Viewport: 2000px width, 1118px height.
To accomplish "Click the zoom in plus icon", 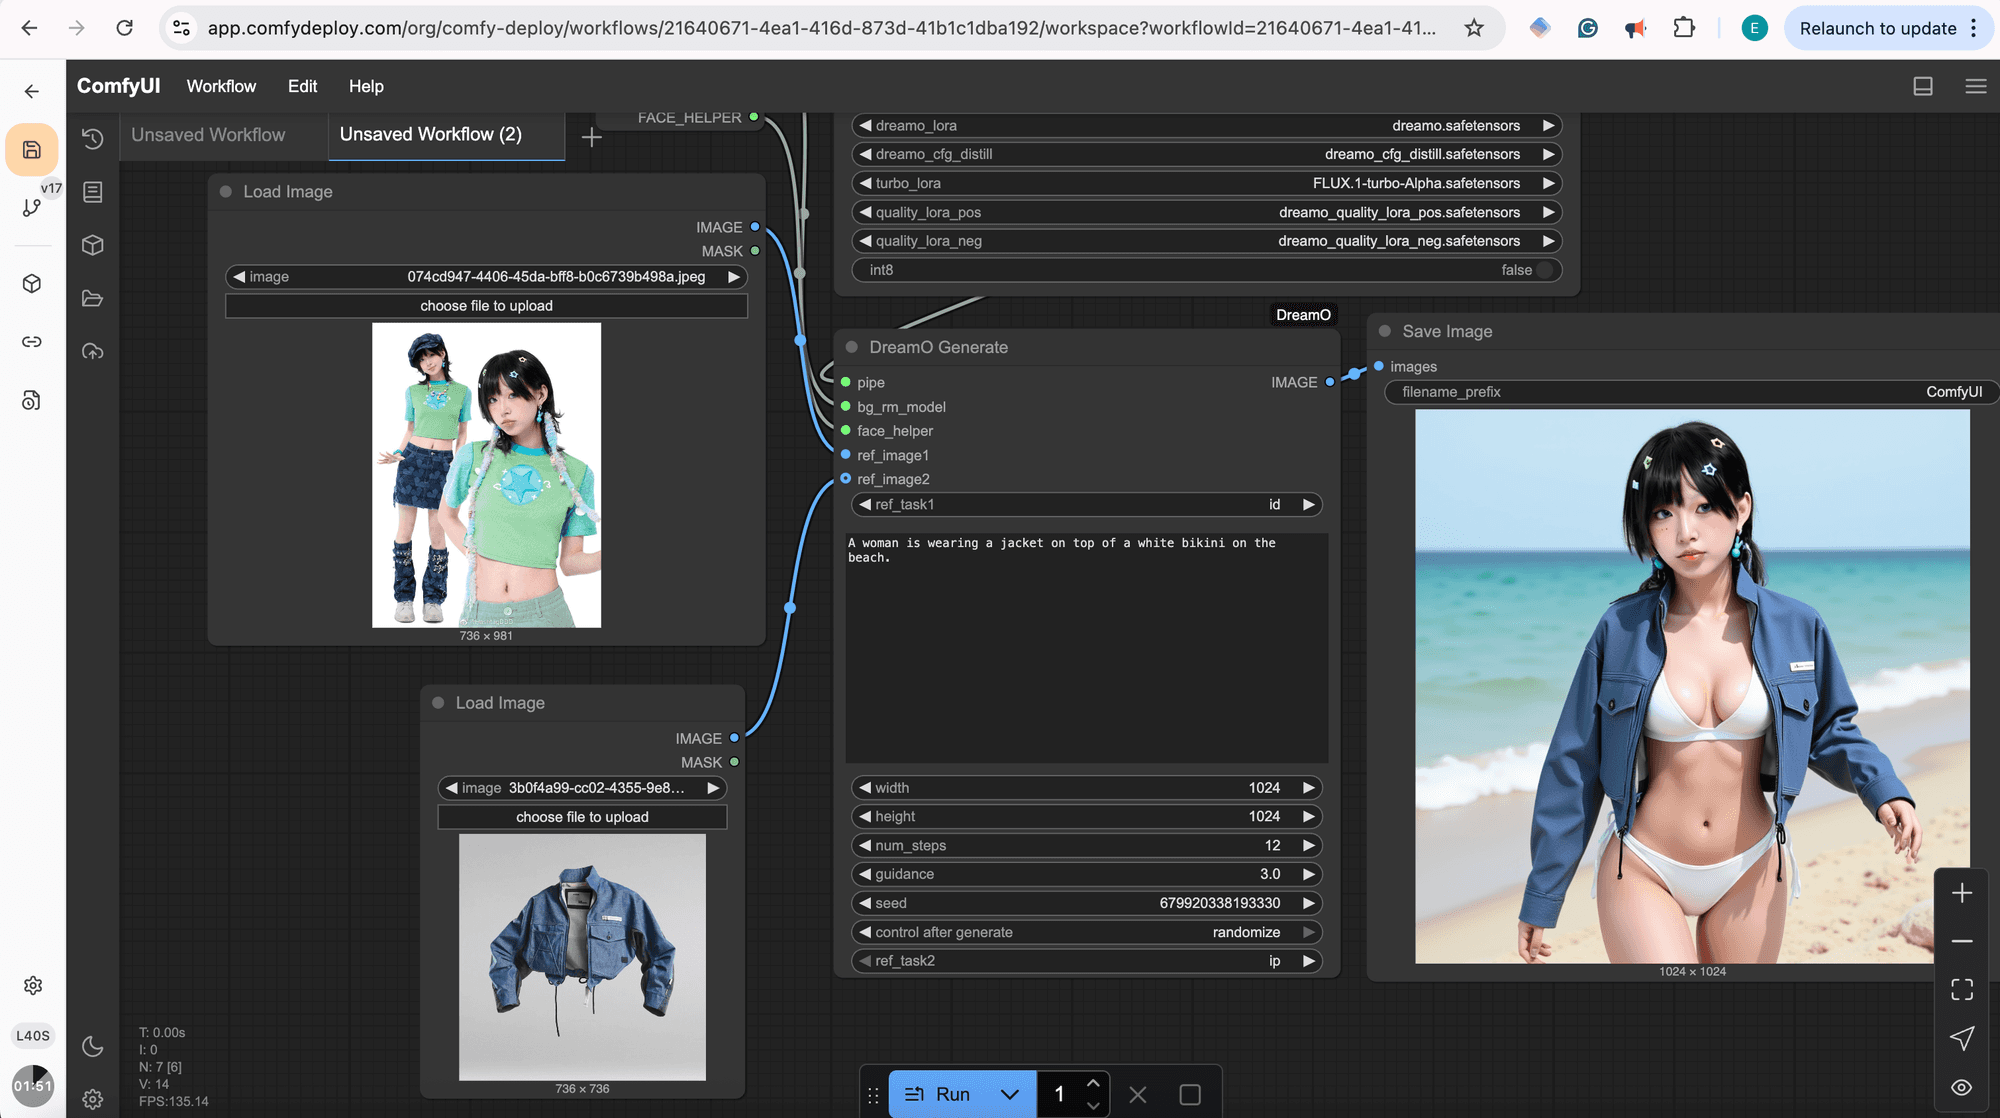I will (x=1961, y=893).
